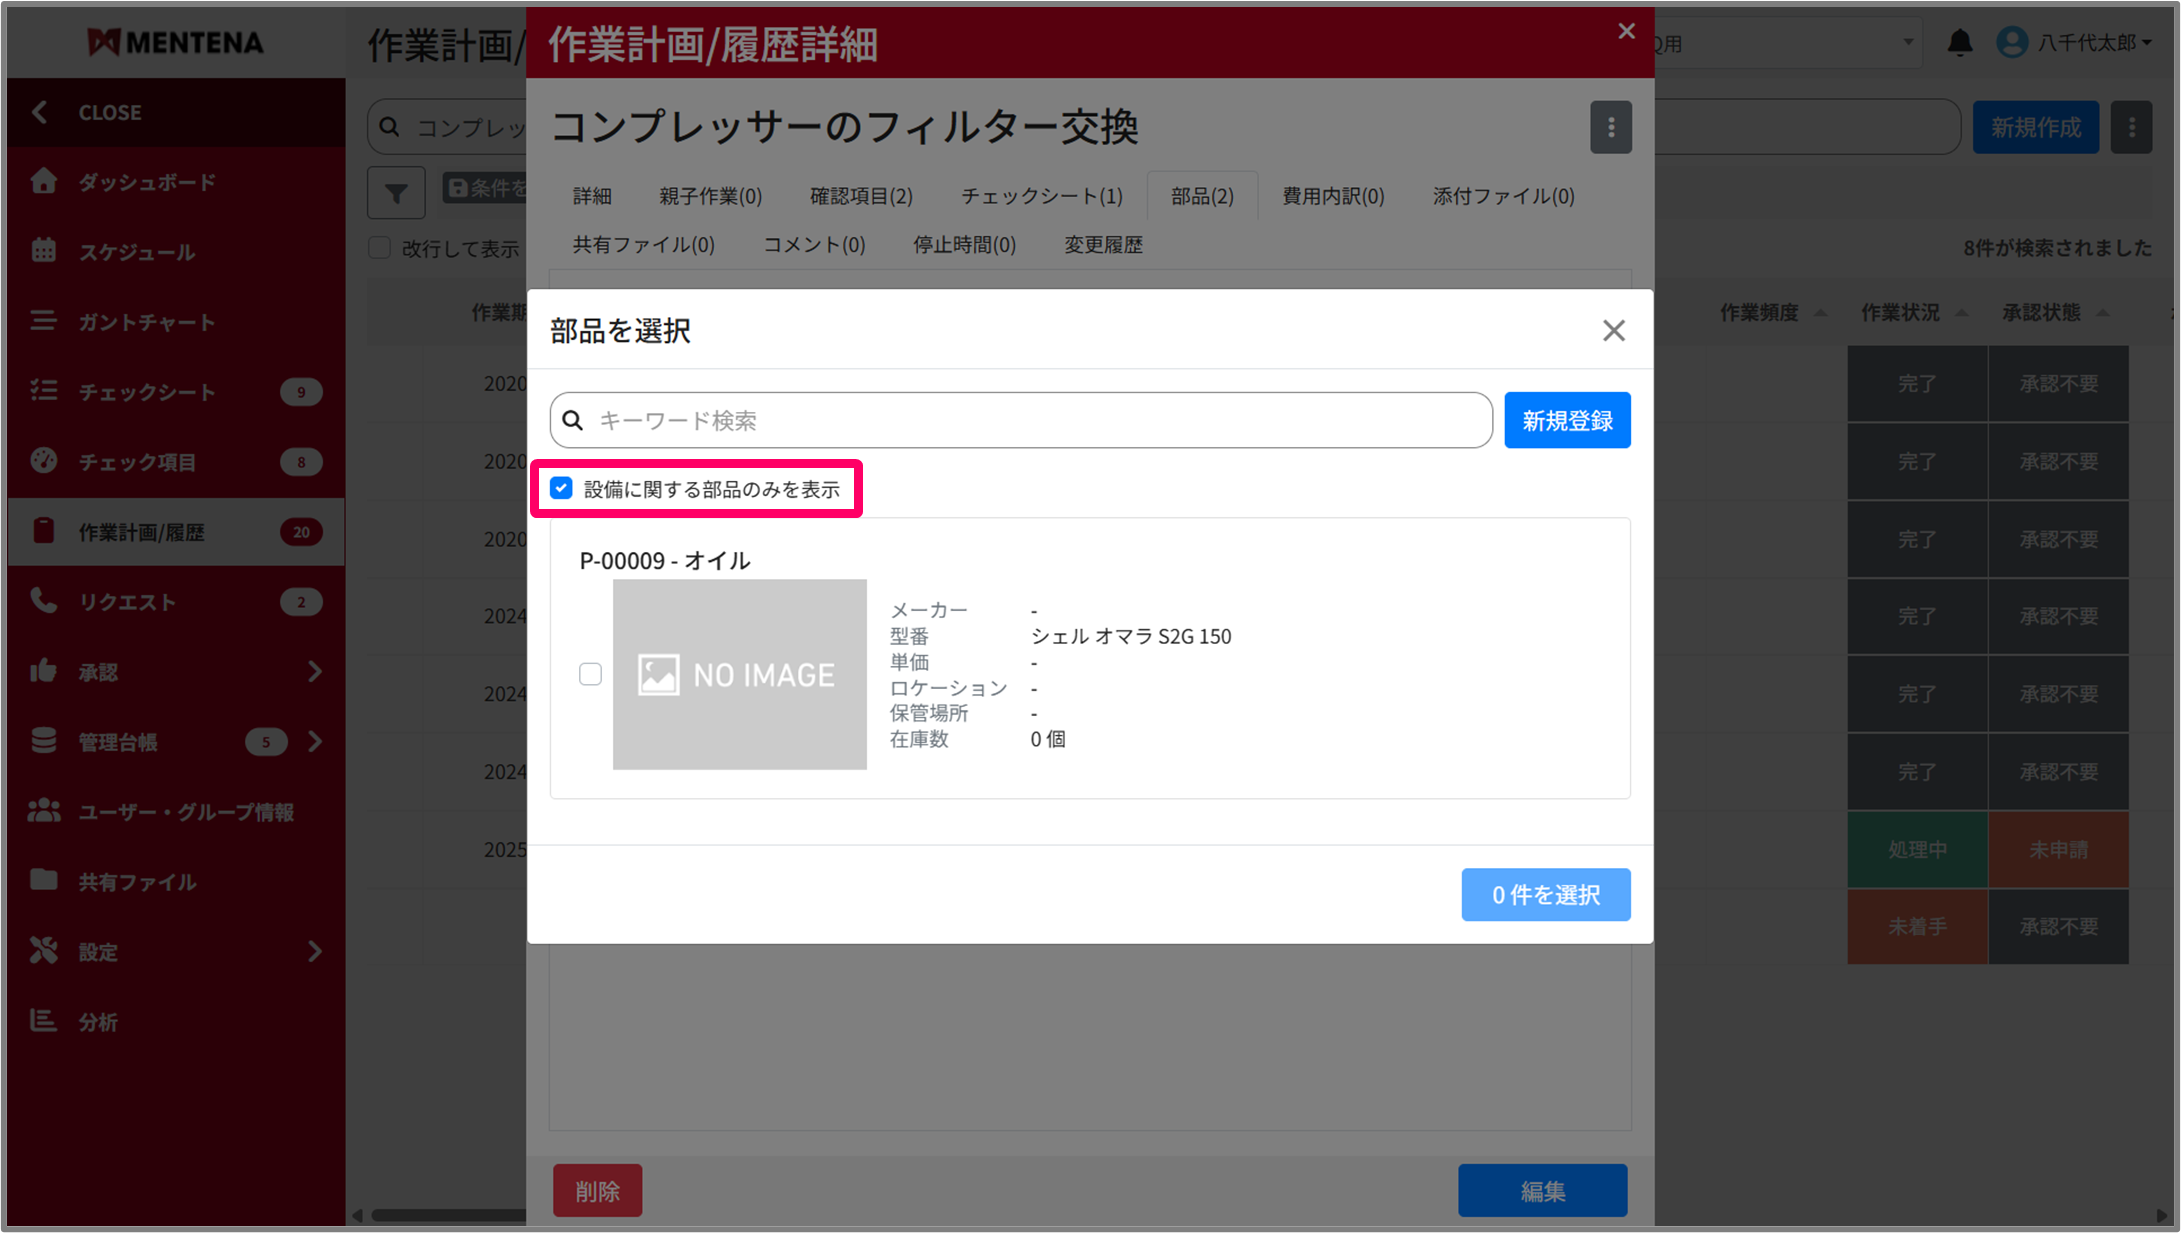This screenshot has height=1233, width=2181.
Task: Click the work detail three-dot menu
Action: [x=1610, y=127]
